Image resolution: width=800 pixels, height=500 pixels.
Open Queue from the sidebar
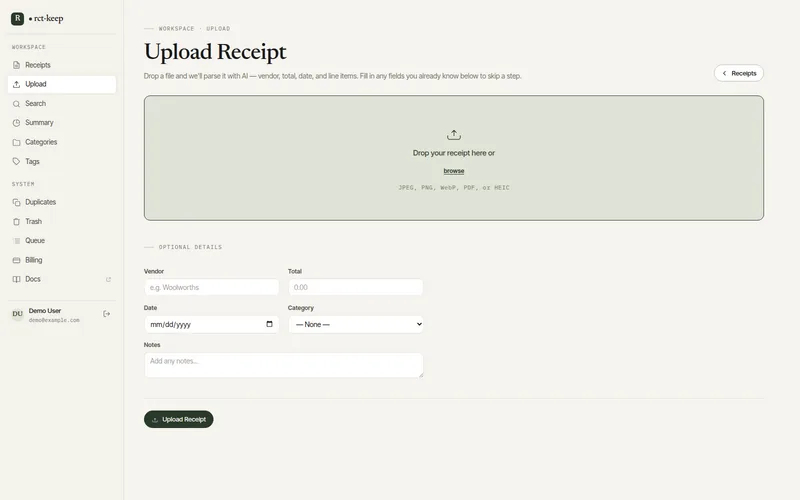pyautogui.click(x=62, y=241)
